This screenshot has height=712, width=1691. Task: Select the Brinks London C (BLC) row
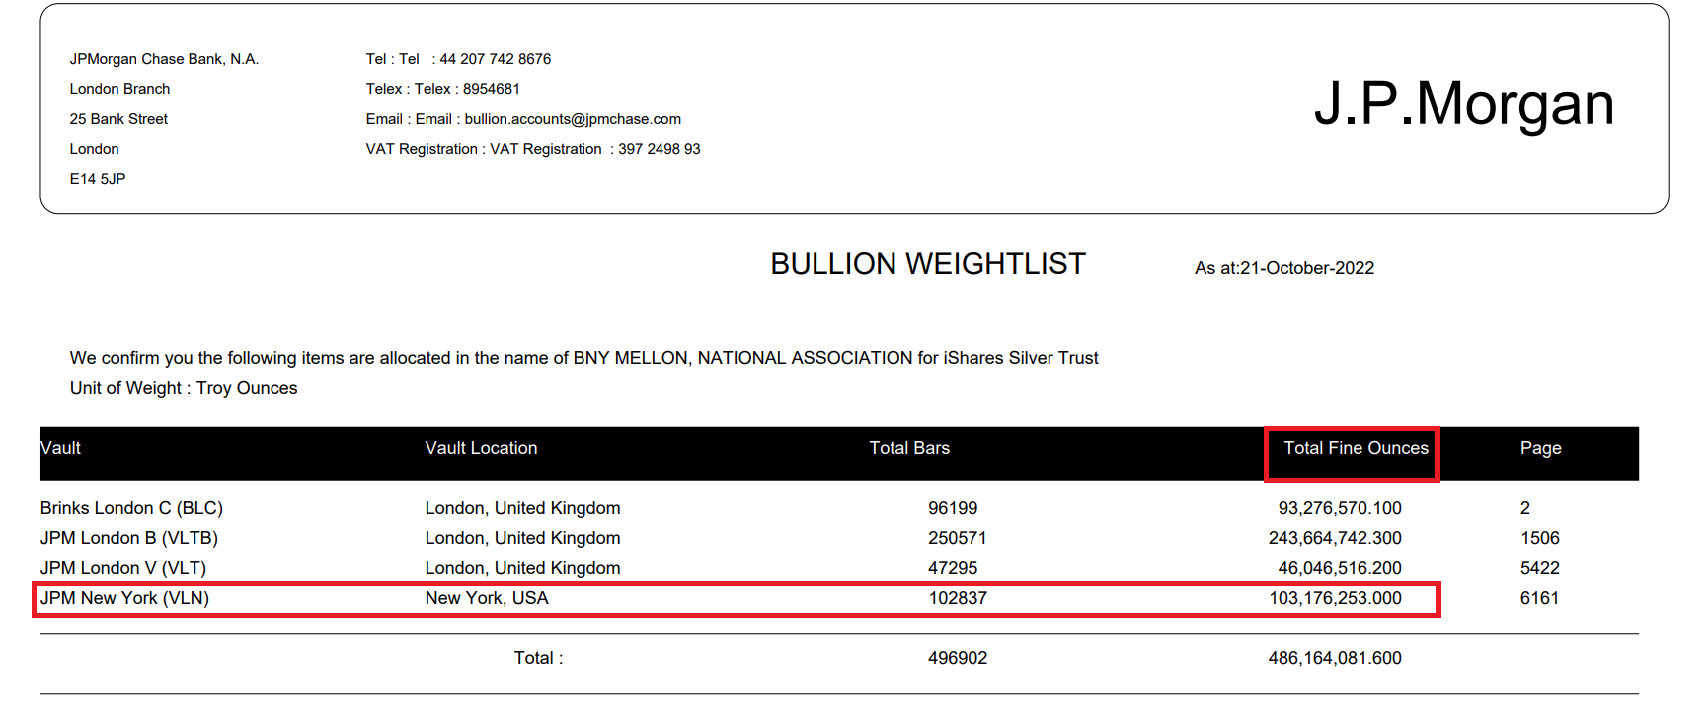click(x=131, y=508)
